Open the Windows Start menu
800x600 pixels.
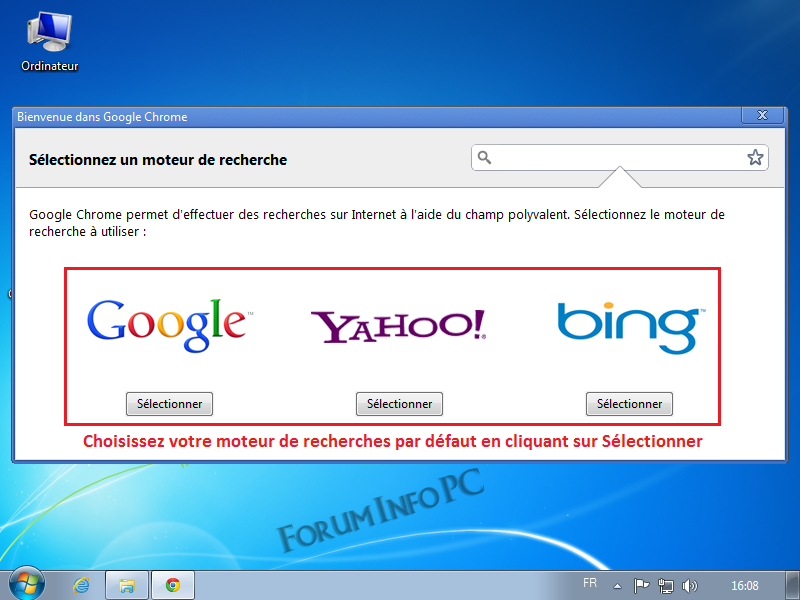click(x=27, y=584)
